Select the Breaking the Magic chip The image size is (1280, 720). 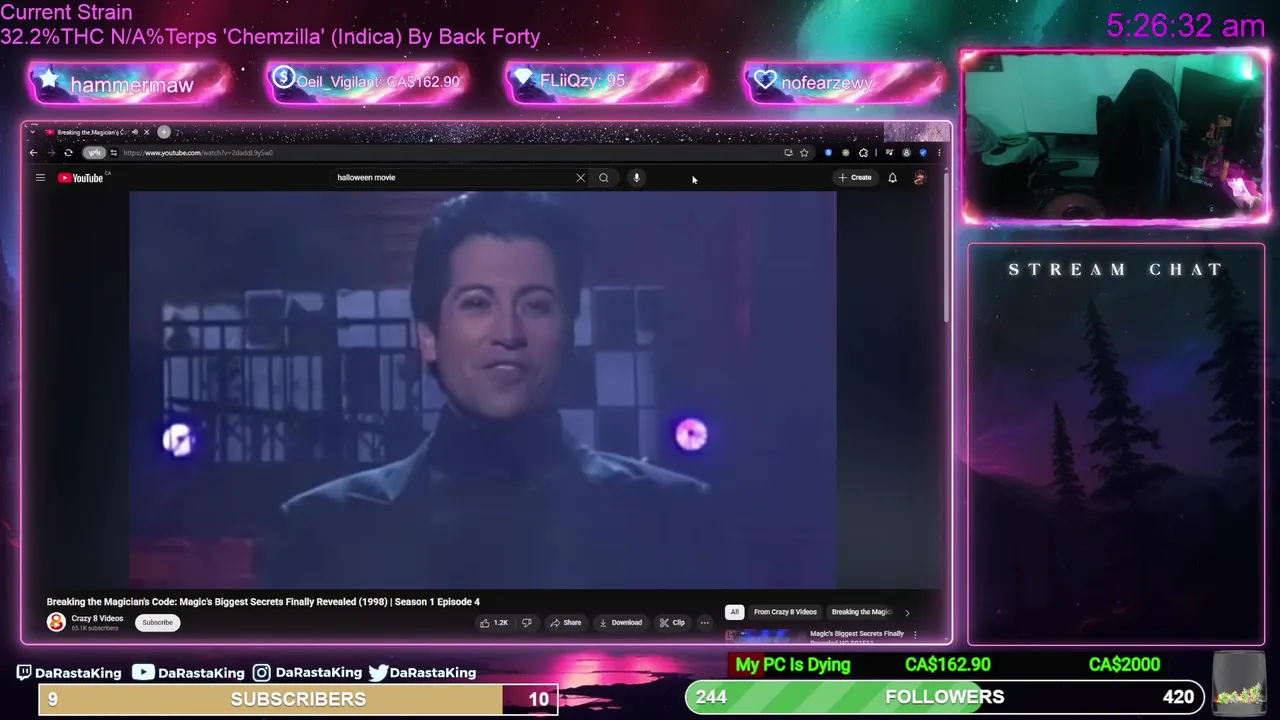(861, 612)
